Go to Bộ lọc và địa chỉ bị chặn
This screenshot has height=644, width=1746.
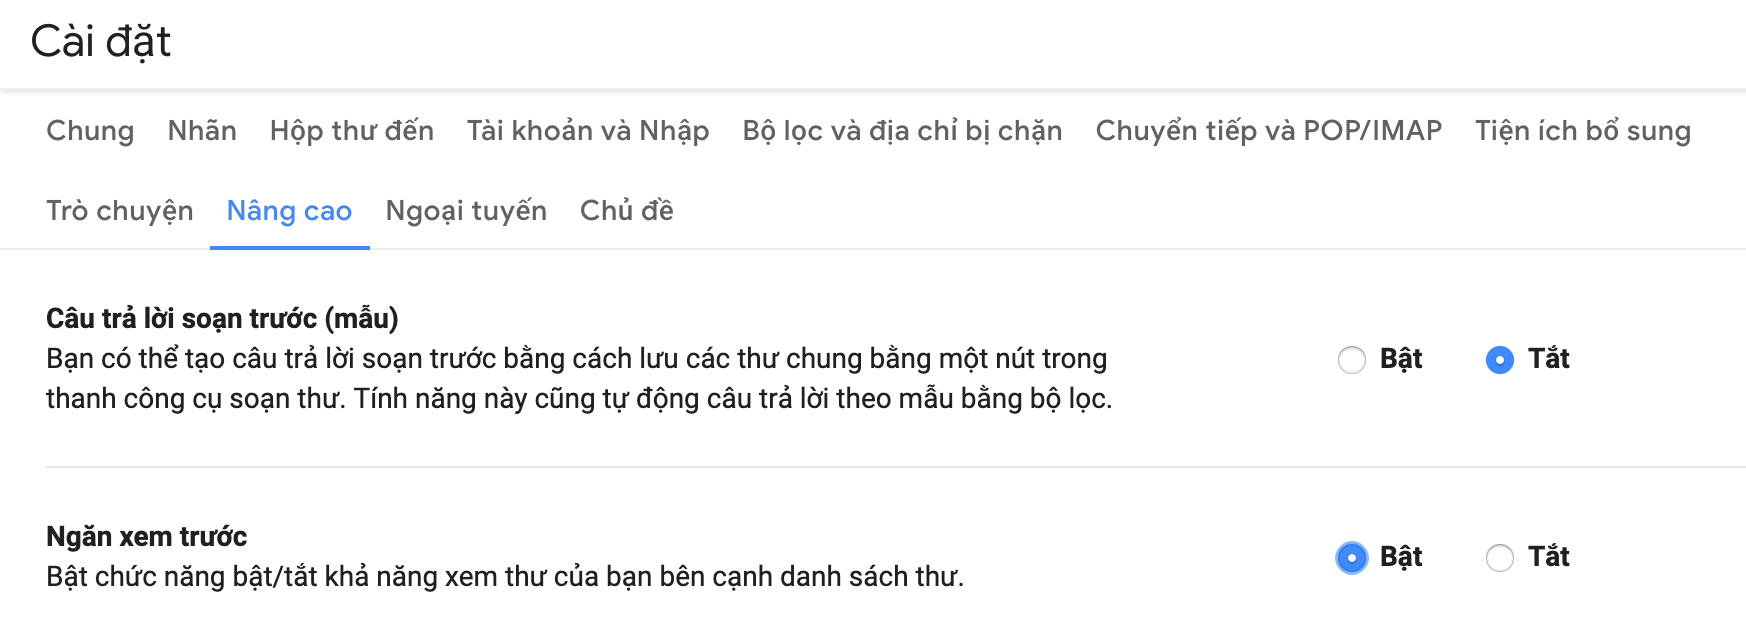(901, 130)
